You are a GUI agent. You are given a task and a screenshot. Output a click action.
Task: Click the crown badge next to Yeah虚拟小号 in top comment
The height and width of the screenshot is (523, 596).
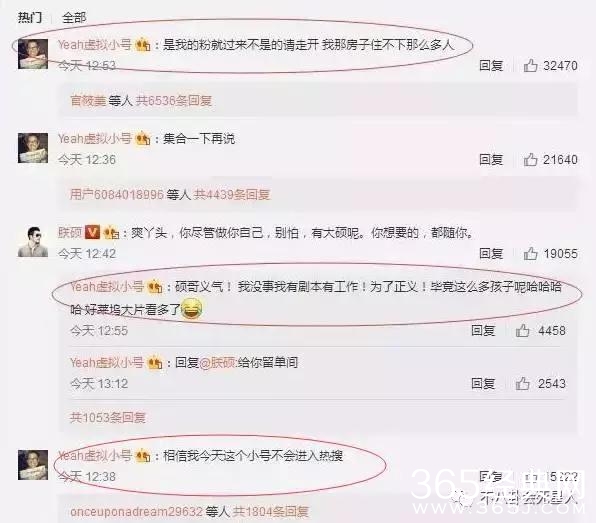click(x=143, y=45)
